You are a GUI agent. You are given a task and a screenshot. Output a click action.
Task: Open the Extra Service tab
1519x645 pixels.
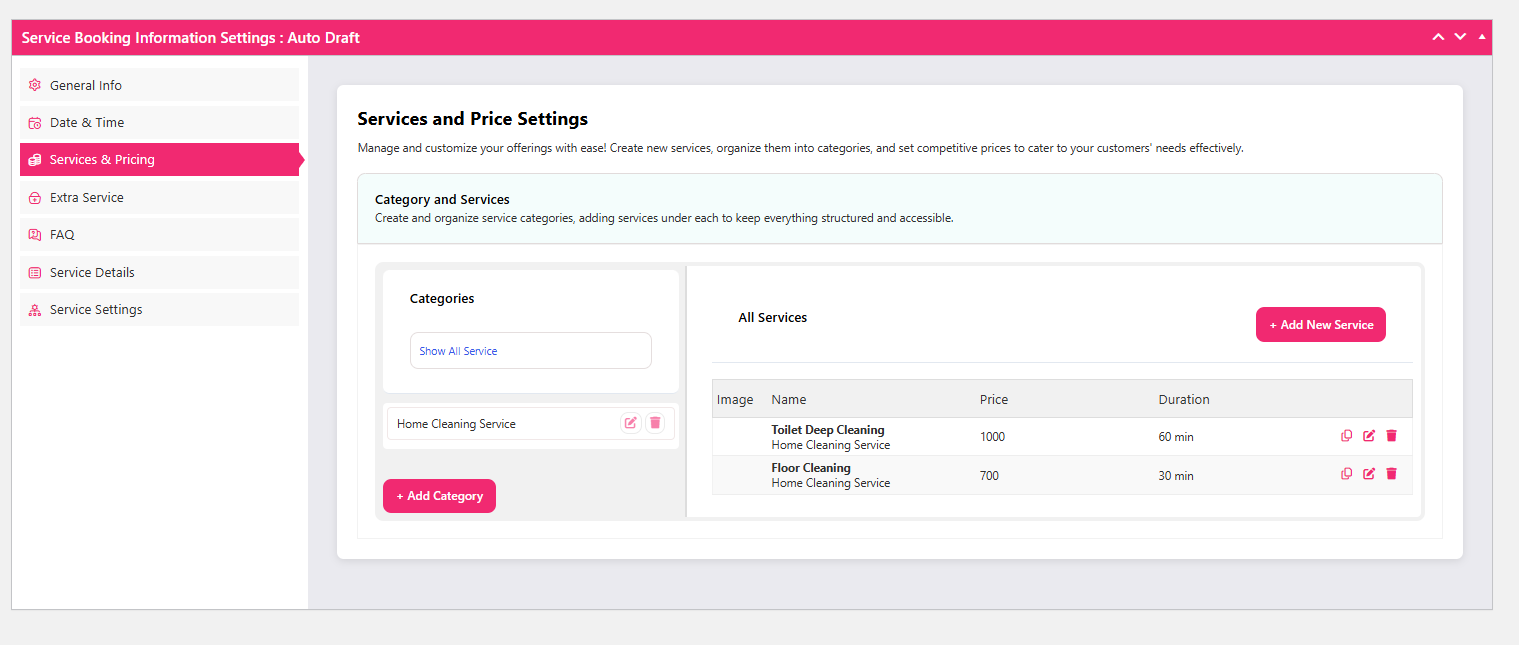click(87, 197)
